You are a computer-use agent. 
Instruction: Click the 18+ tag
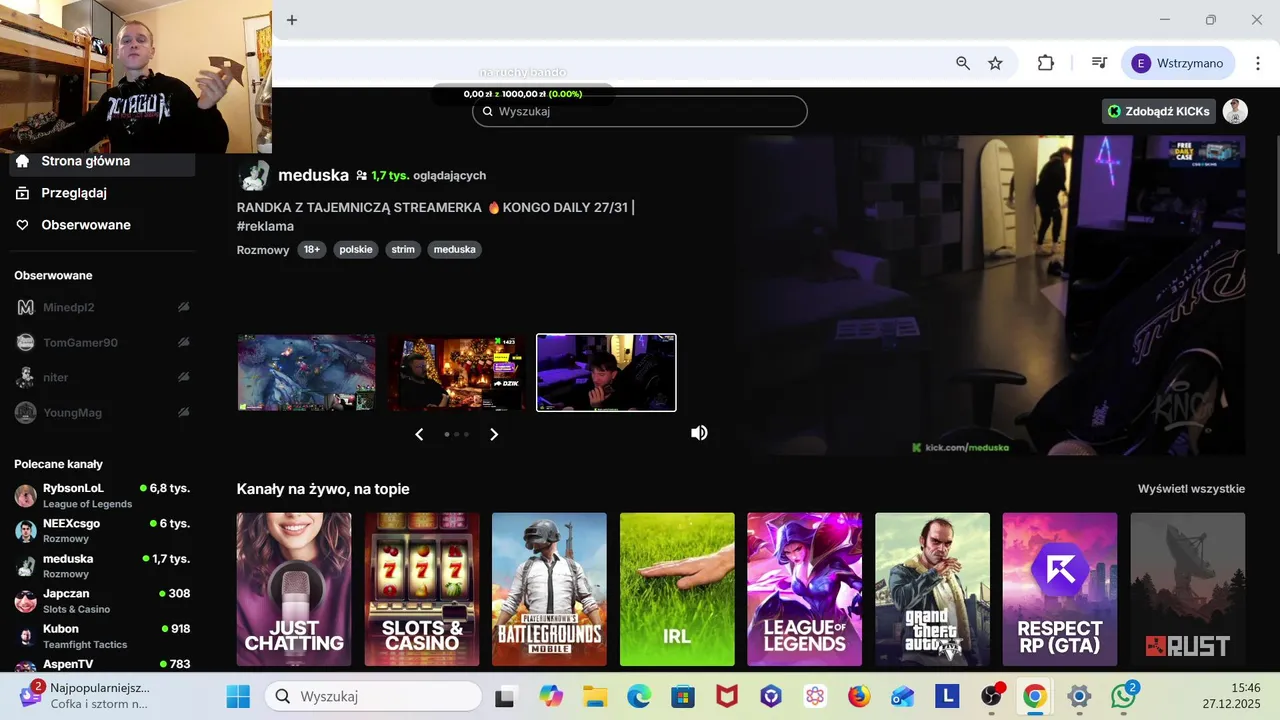pyautogui.click(x=312, y=250)
